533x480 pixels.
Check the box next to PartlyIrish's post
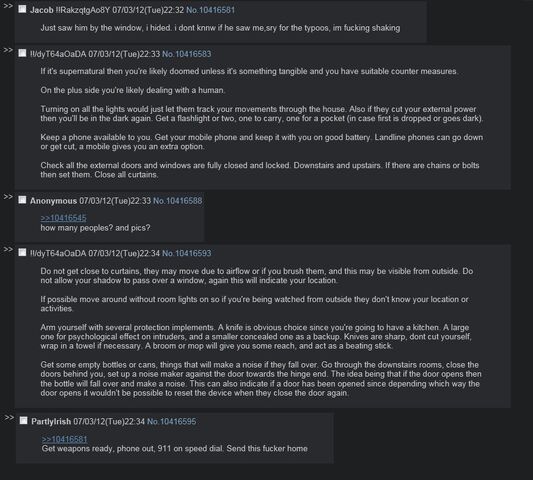(x=23, y=421)
